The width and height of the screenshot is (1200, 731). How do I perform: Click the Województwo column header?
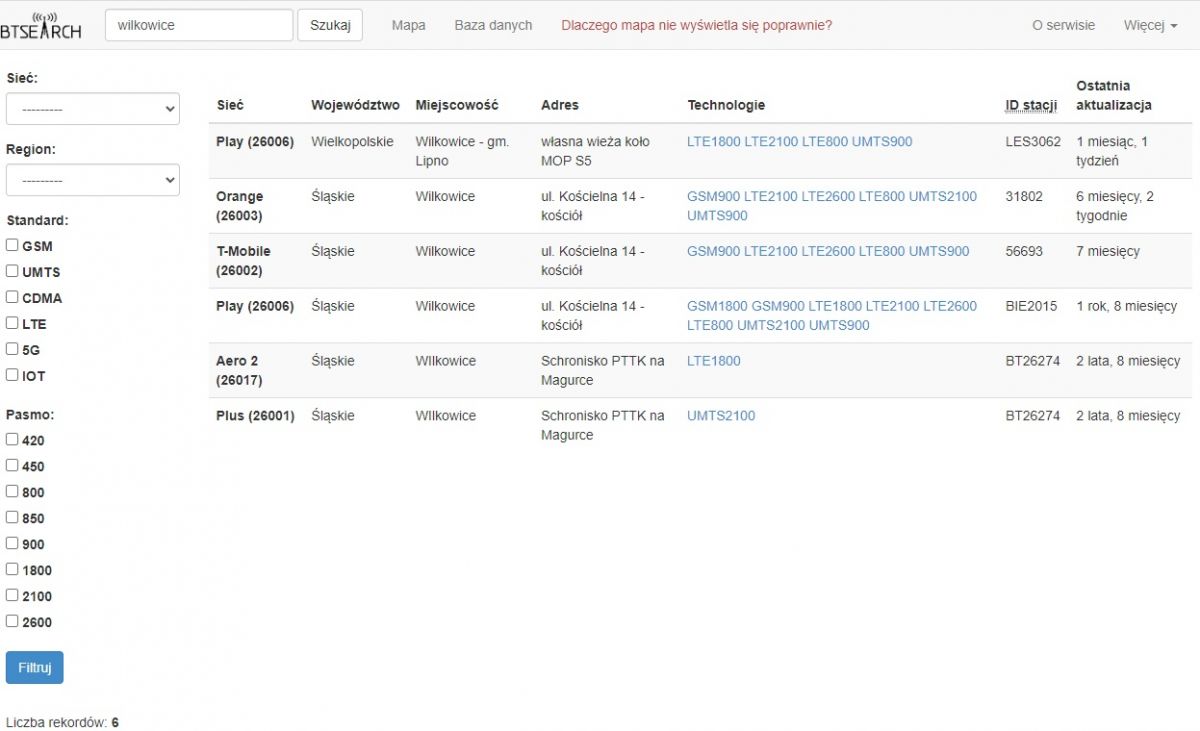pyautogui.click(x=355, y=105)
